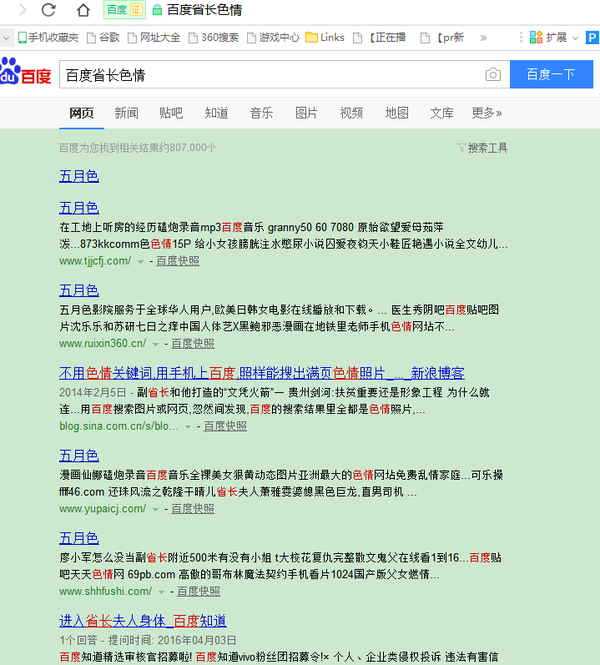Viewport: 600px width, 665px height.
Task: Click the date text 2014年2月5日
Action: (x=92, y=392)
